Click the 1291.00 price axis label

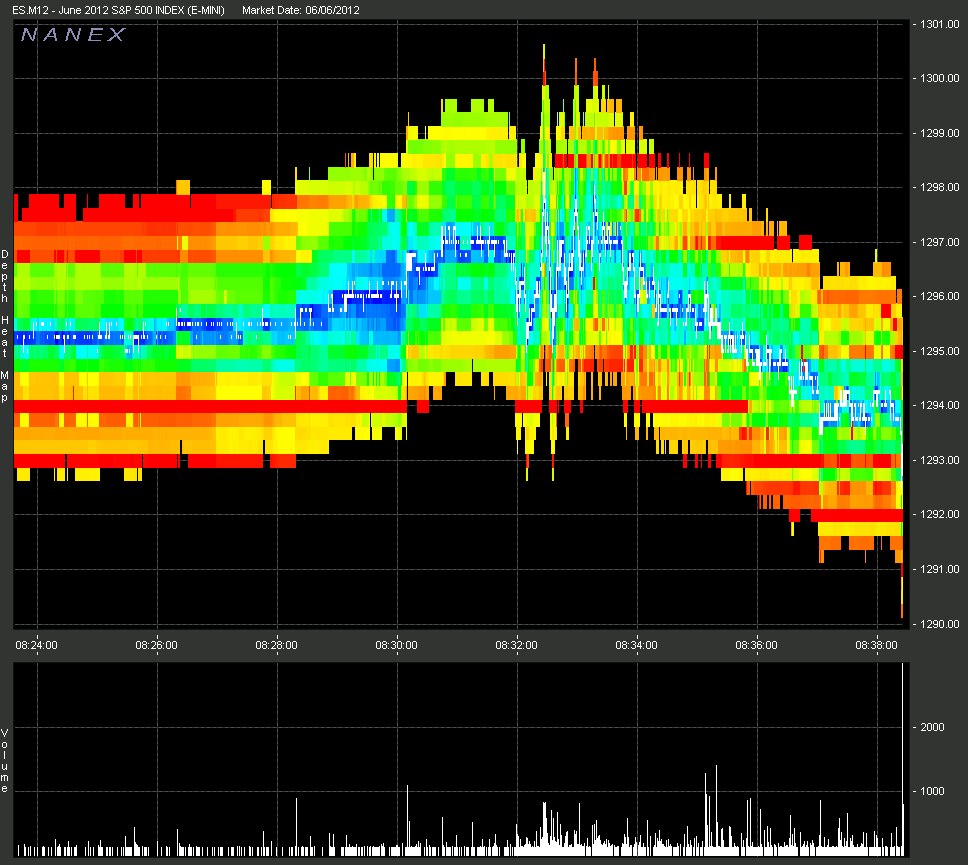(940, 569)
